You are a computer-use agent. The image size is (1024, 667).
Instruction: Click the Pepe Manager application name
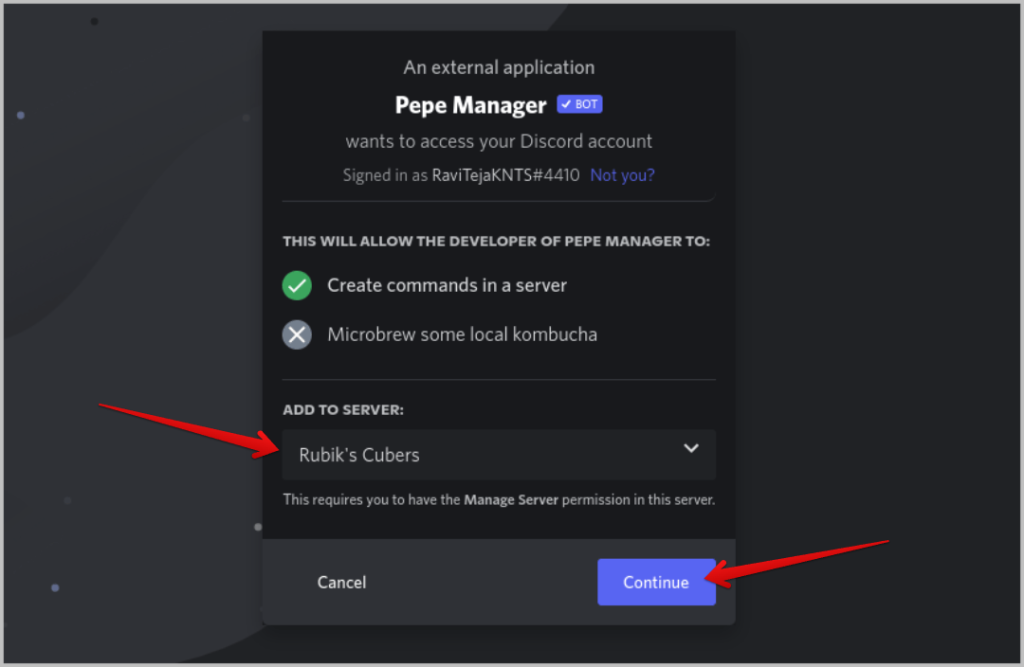tap(470, 105)
